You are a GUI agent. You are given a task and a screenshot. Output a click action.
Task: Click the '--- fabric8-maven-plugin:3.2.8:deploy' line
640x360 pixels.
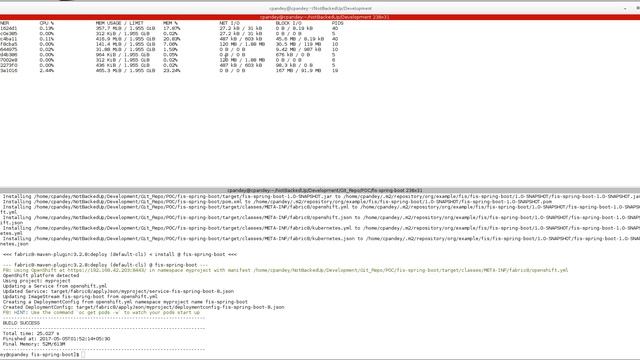(x=105, y=265)
